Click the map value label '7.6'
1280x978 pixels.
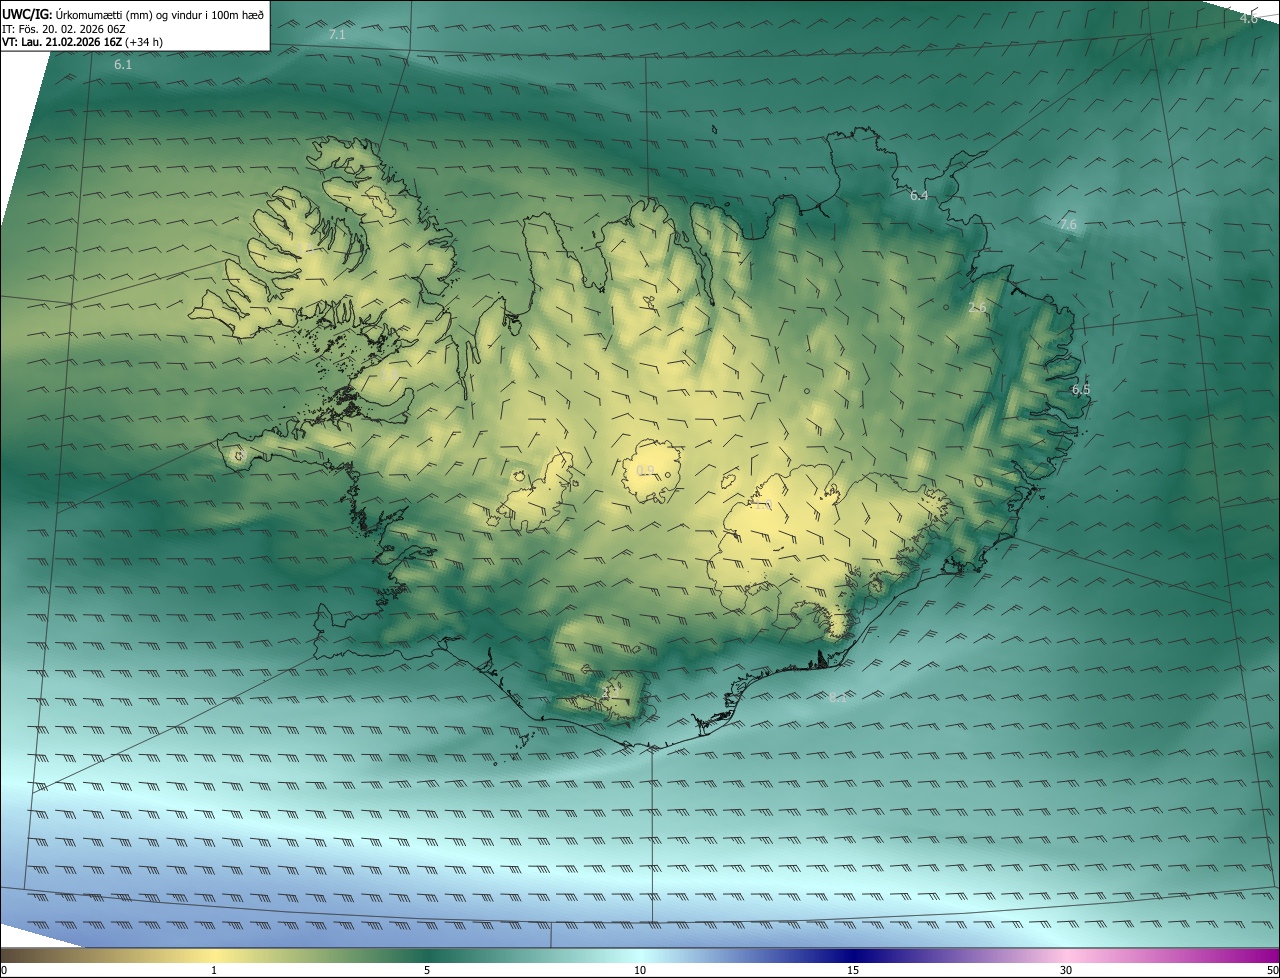1068,225
